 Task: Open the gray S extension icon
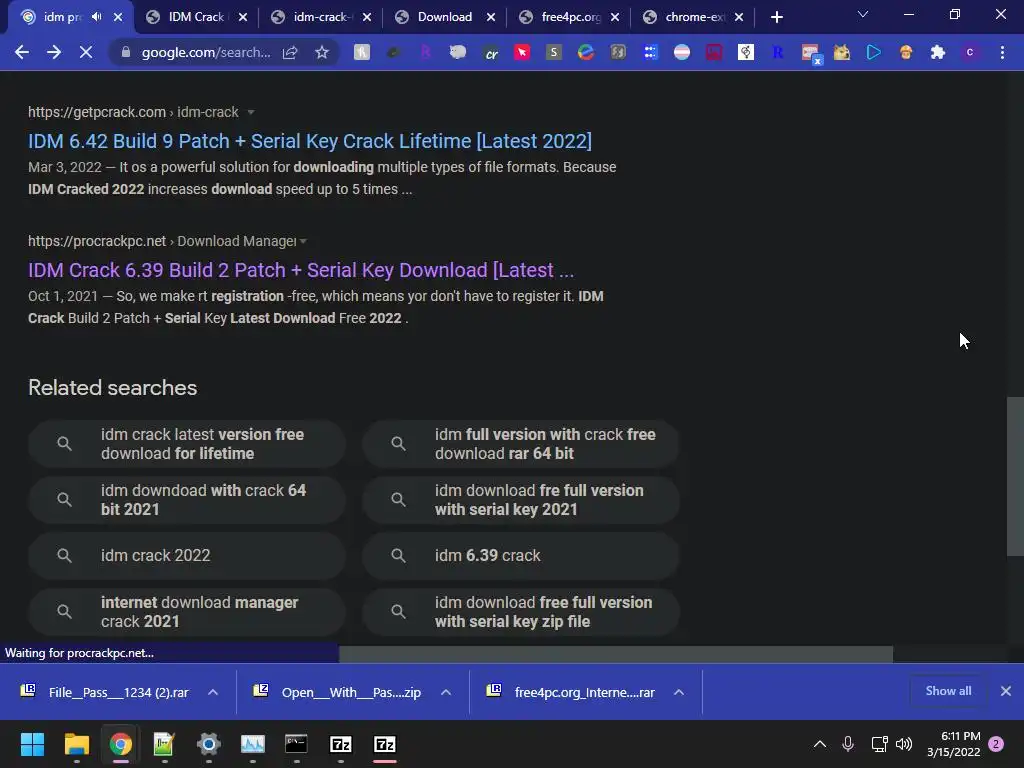point(554,52)
